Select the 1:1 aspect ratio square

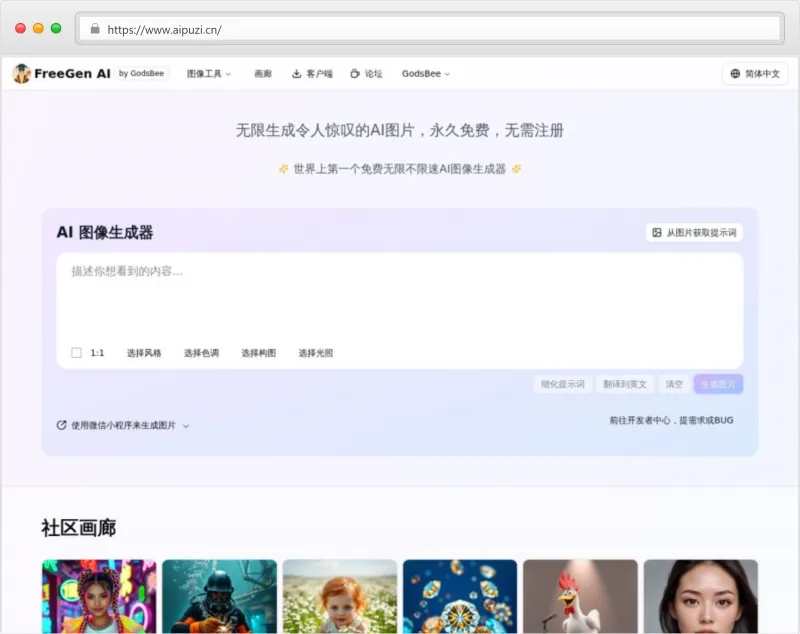(x=76, y=353)
